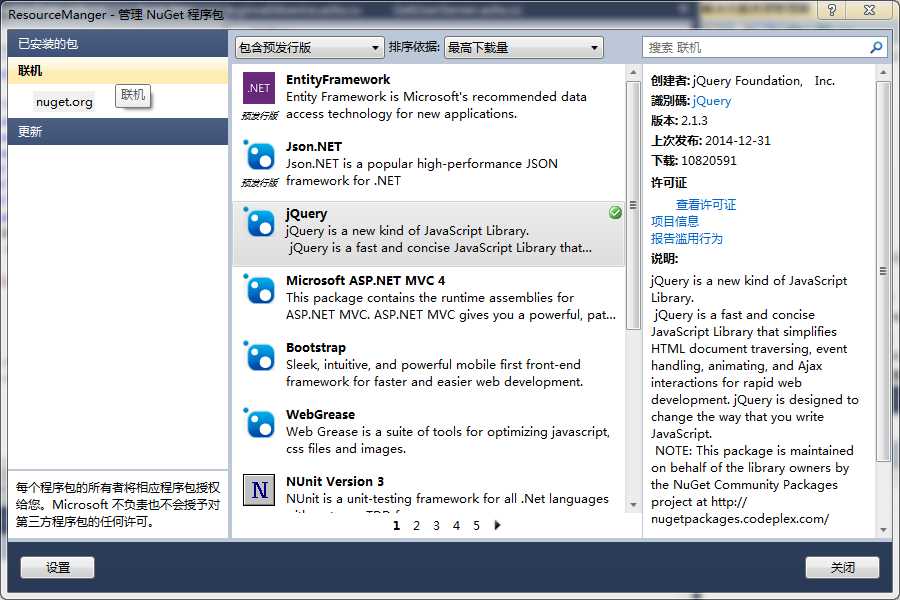Expand the 已安装的包 section
Viewport: 900px width, 600px height.
pos(118,44)
